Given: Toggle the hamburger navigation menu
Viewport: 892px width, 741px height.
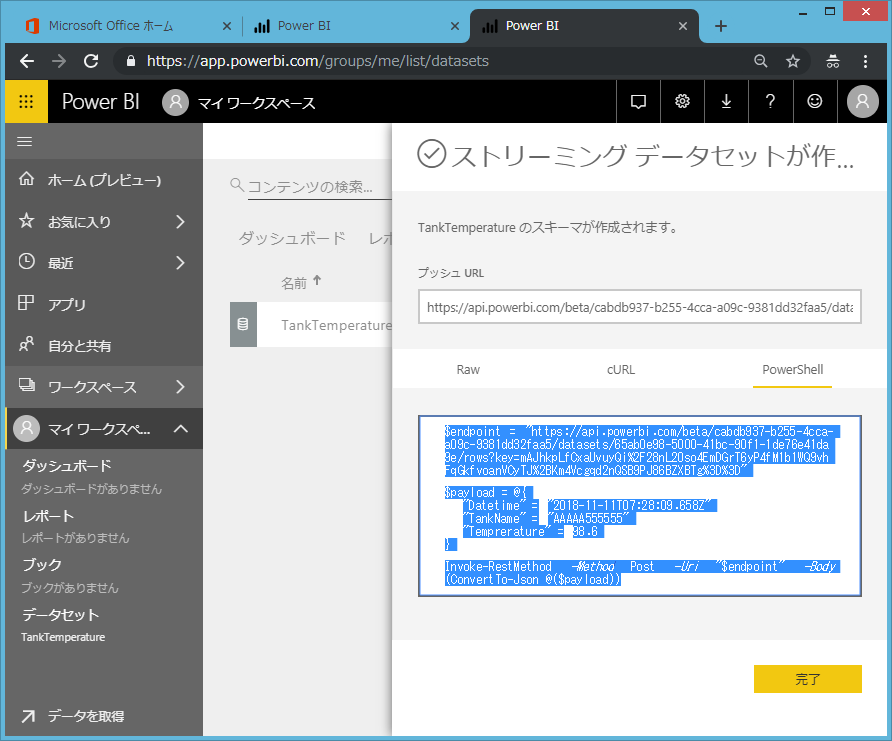Looking at the screenshot, I should [x=24, y=142].
